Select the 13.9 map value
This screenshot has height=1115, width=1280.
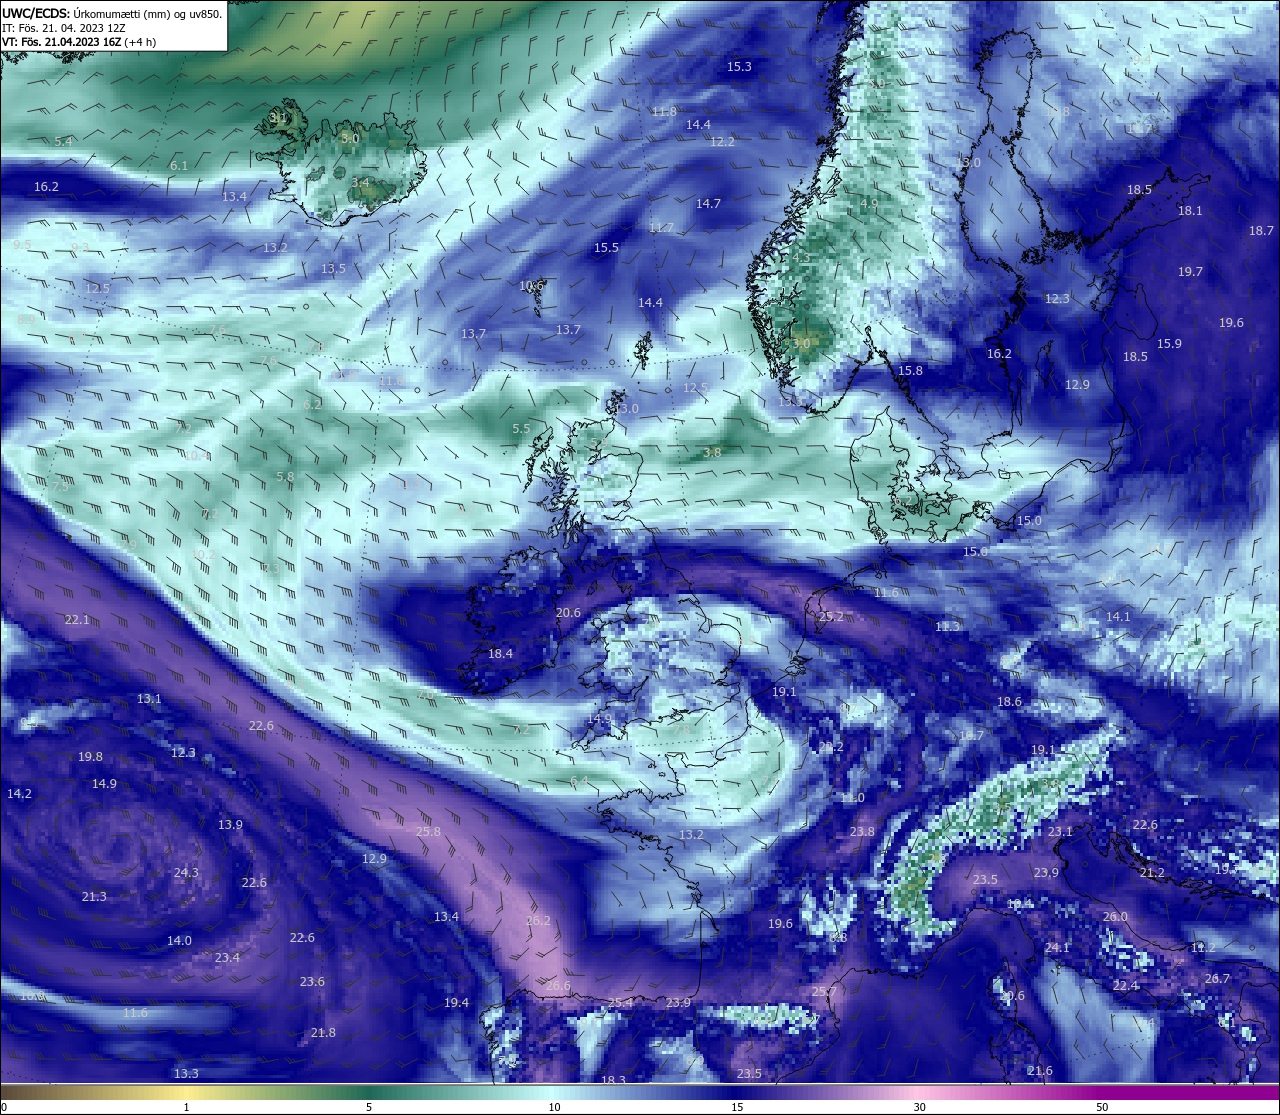(230, 825)
